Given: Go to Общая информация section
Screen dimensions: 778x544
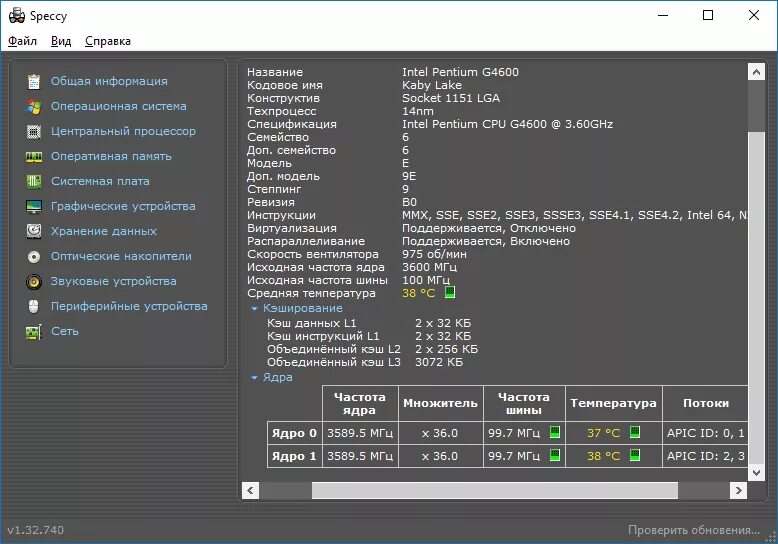Looking at the screenshot, I should 109,81.
